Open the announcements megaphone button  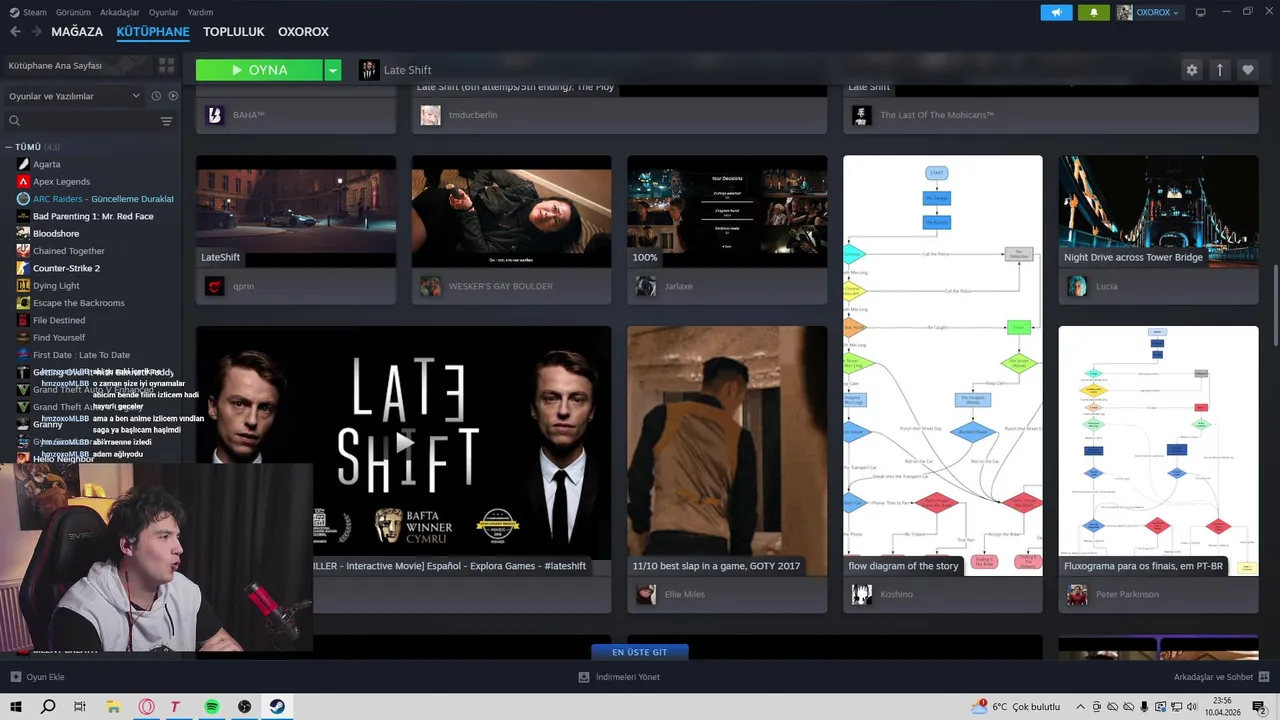(x=1056, y=12)
